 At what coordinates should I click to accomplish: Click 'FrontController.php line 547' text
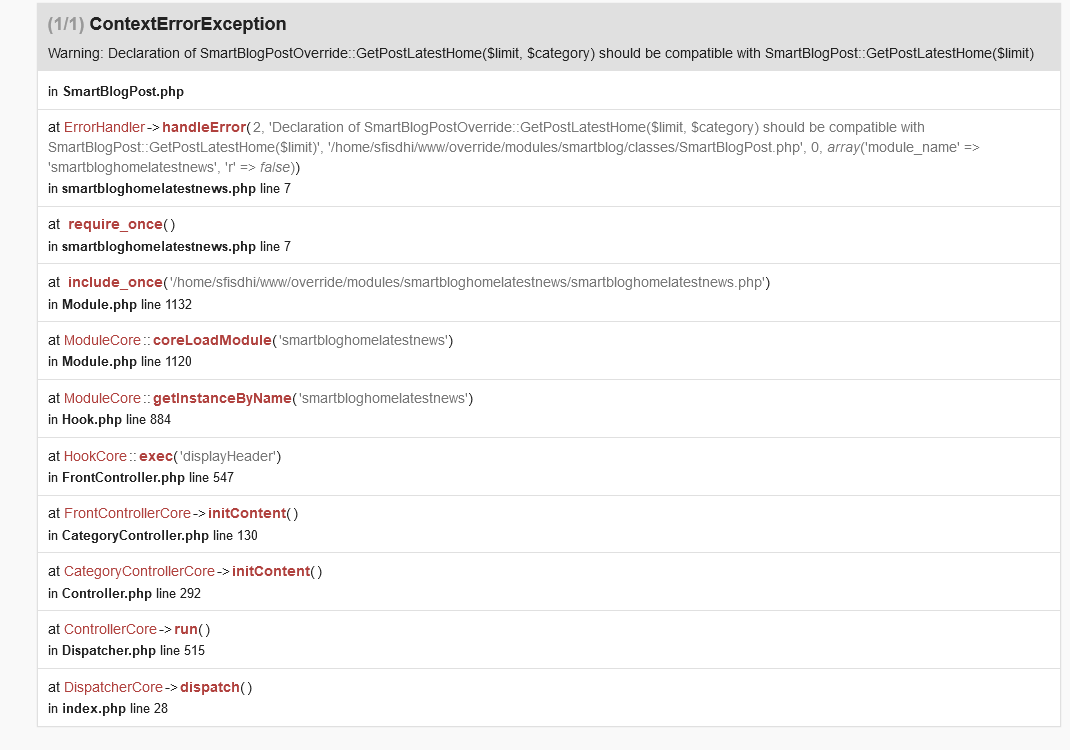(x=148, y=478)
